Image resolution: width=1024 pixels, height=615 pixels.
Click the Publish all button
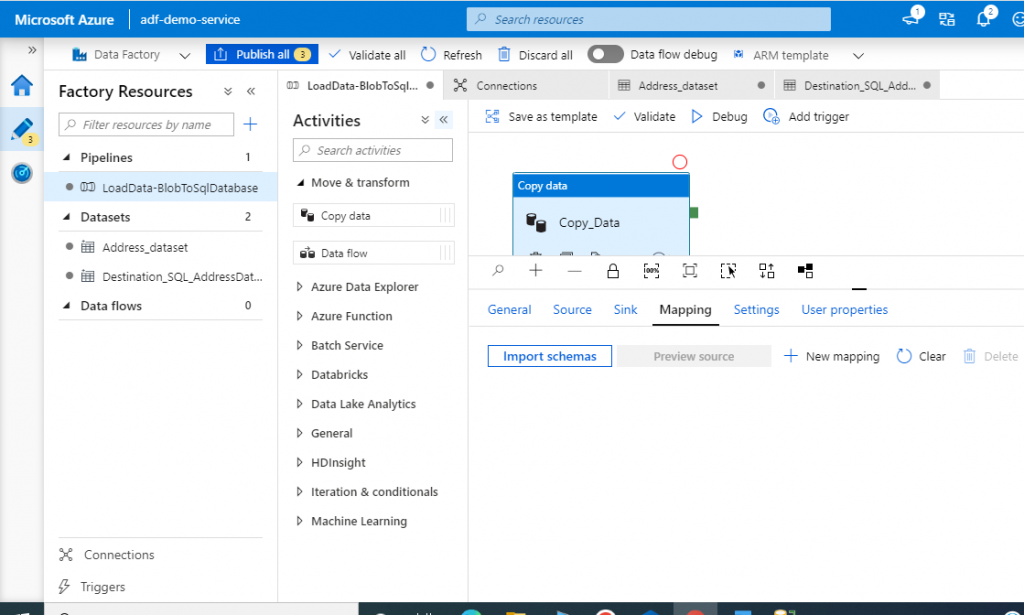[262, 54]
